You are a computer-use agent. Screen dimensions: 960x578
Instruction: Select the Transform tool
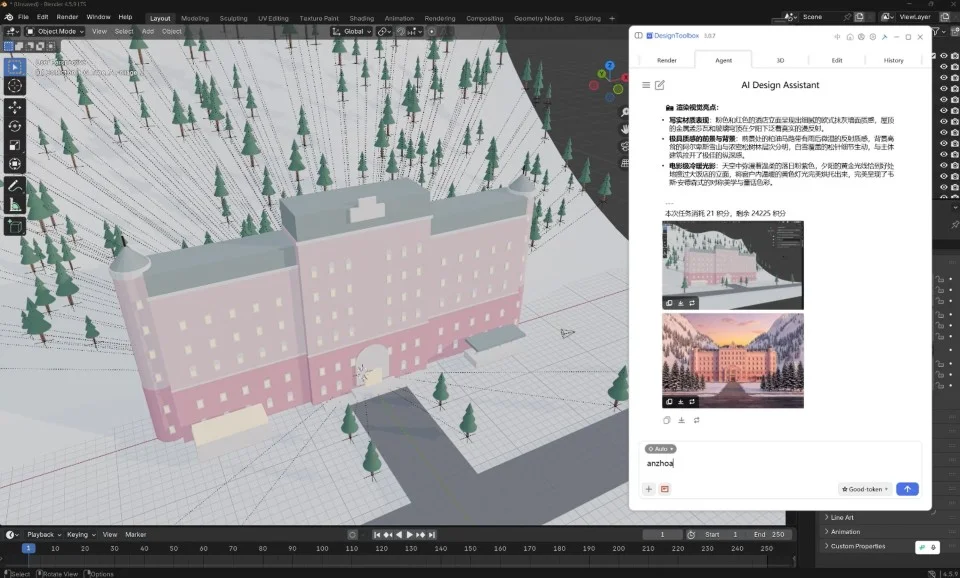pyautogui.click(x=15, y=164)
